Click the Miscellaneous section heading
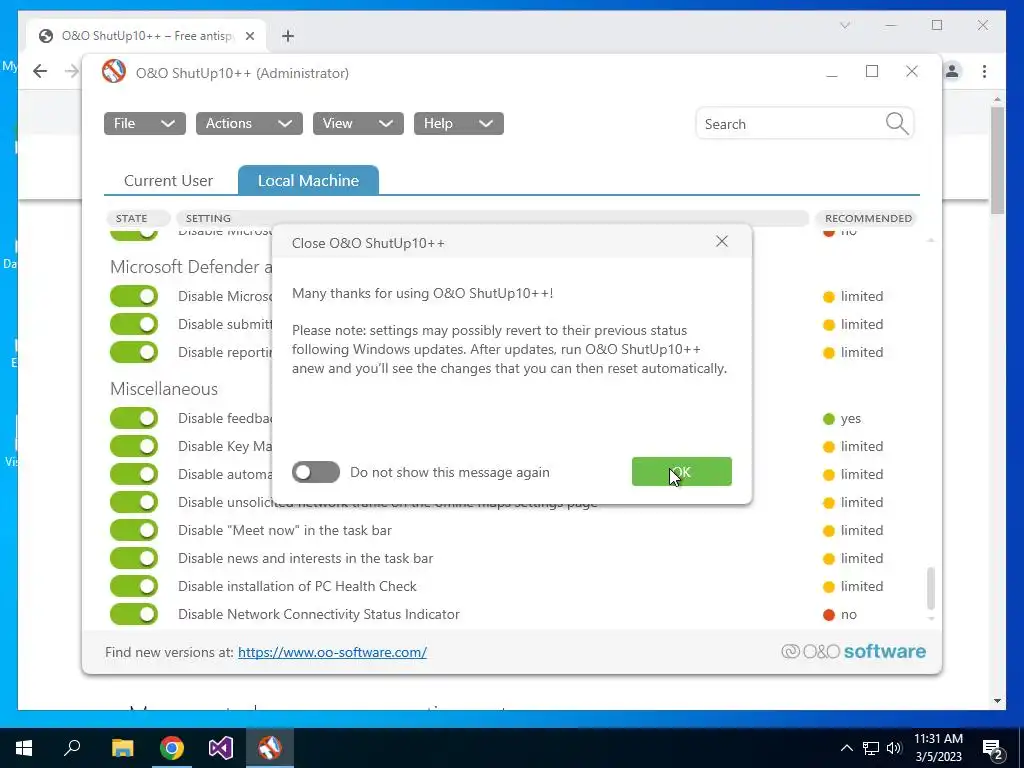Screen dimensions: 1024x768 pyautogui.click(x=164, y=389)
